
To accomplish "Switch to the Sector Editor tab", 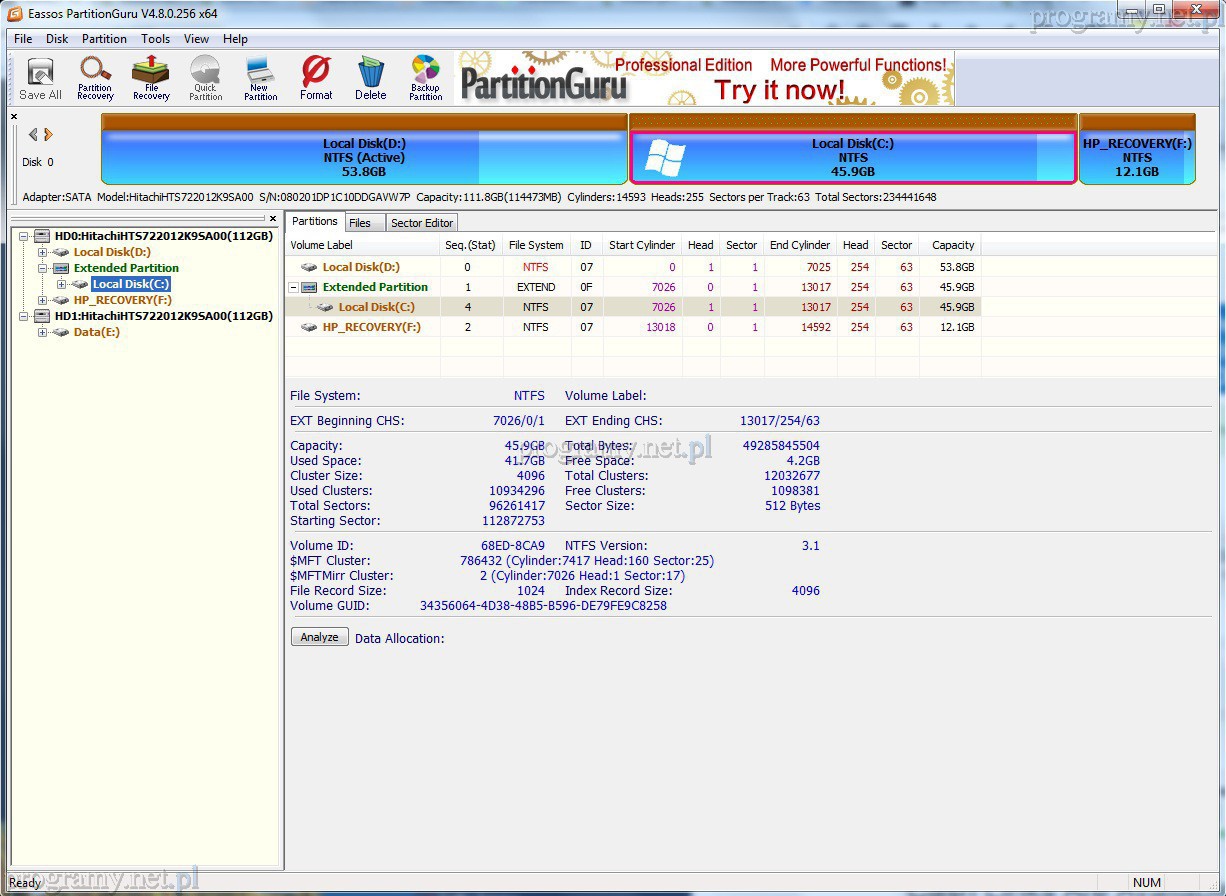I will (422, 223).
